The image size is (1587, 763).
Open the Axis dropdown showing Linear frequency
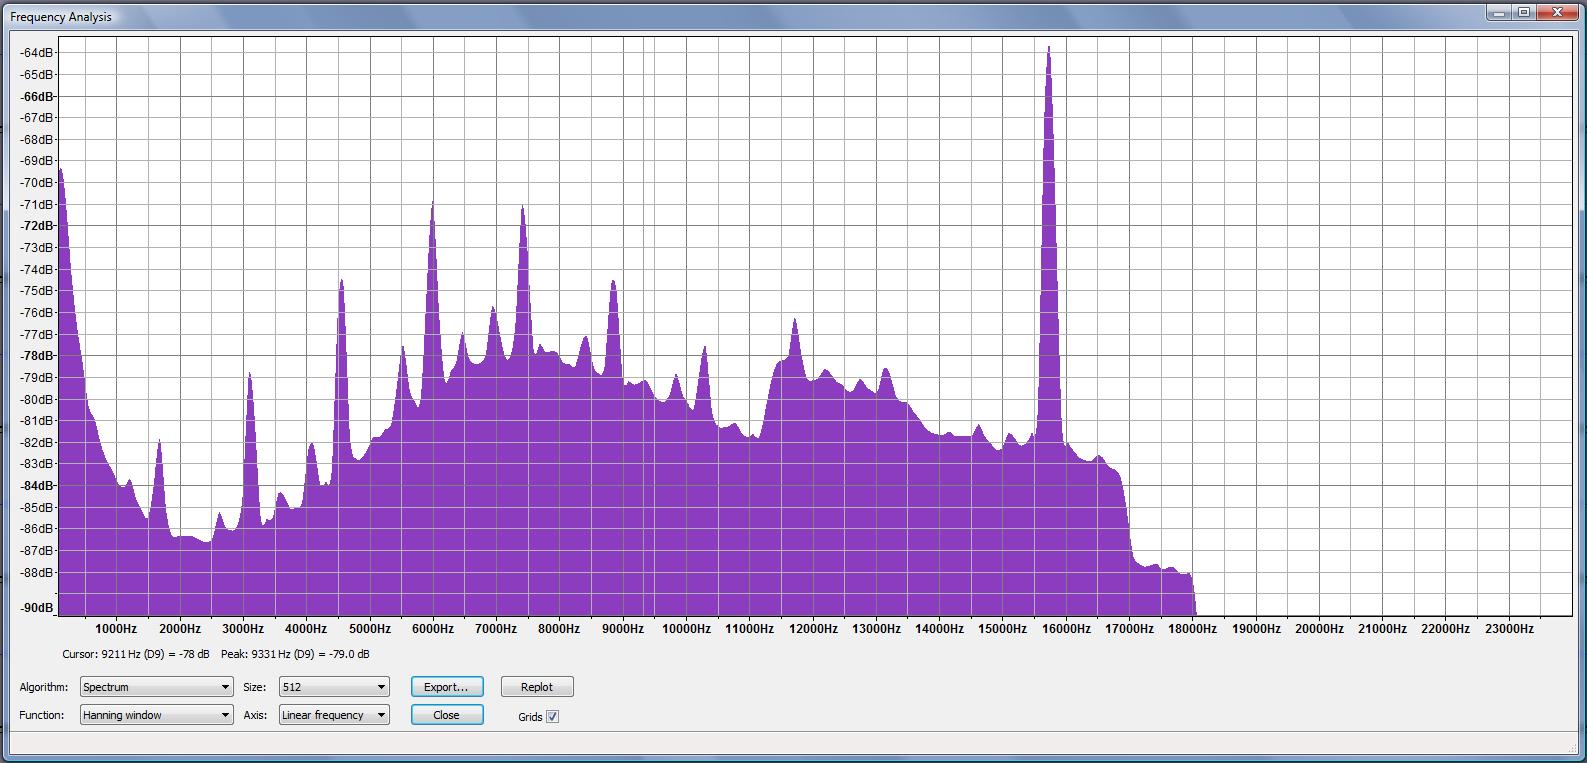[x=334, y=715]
